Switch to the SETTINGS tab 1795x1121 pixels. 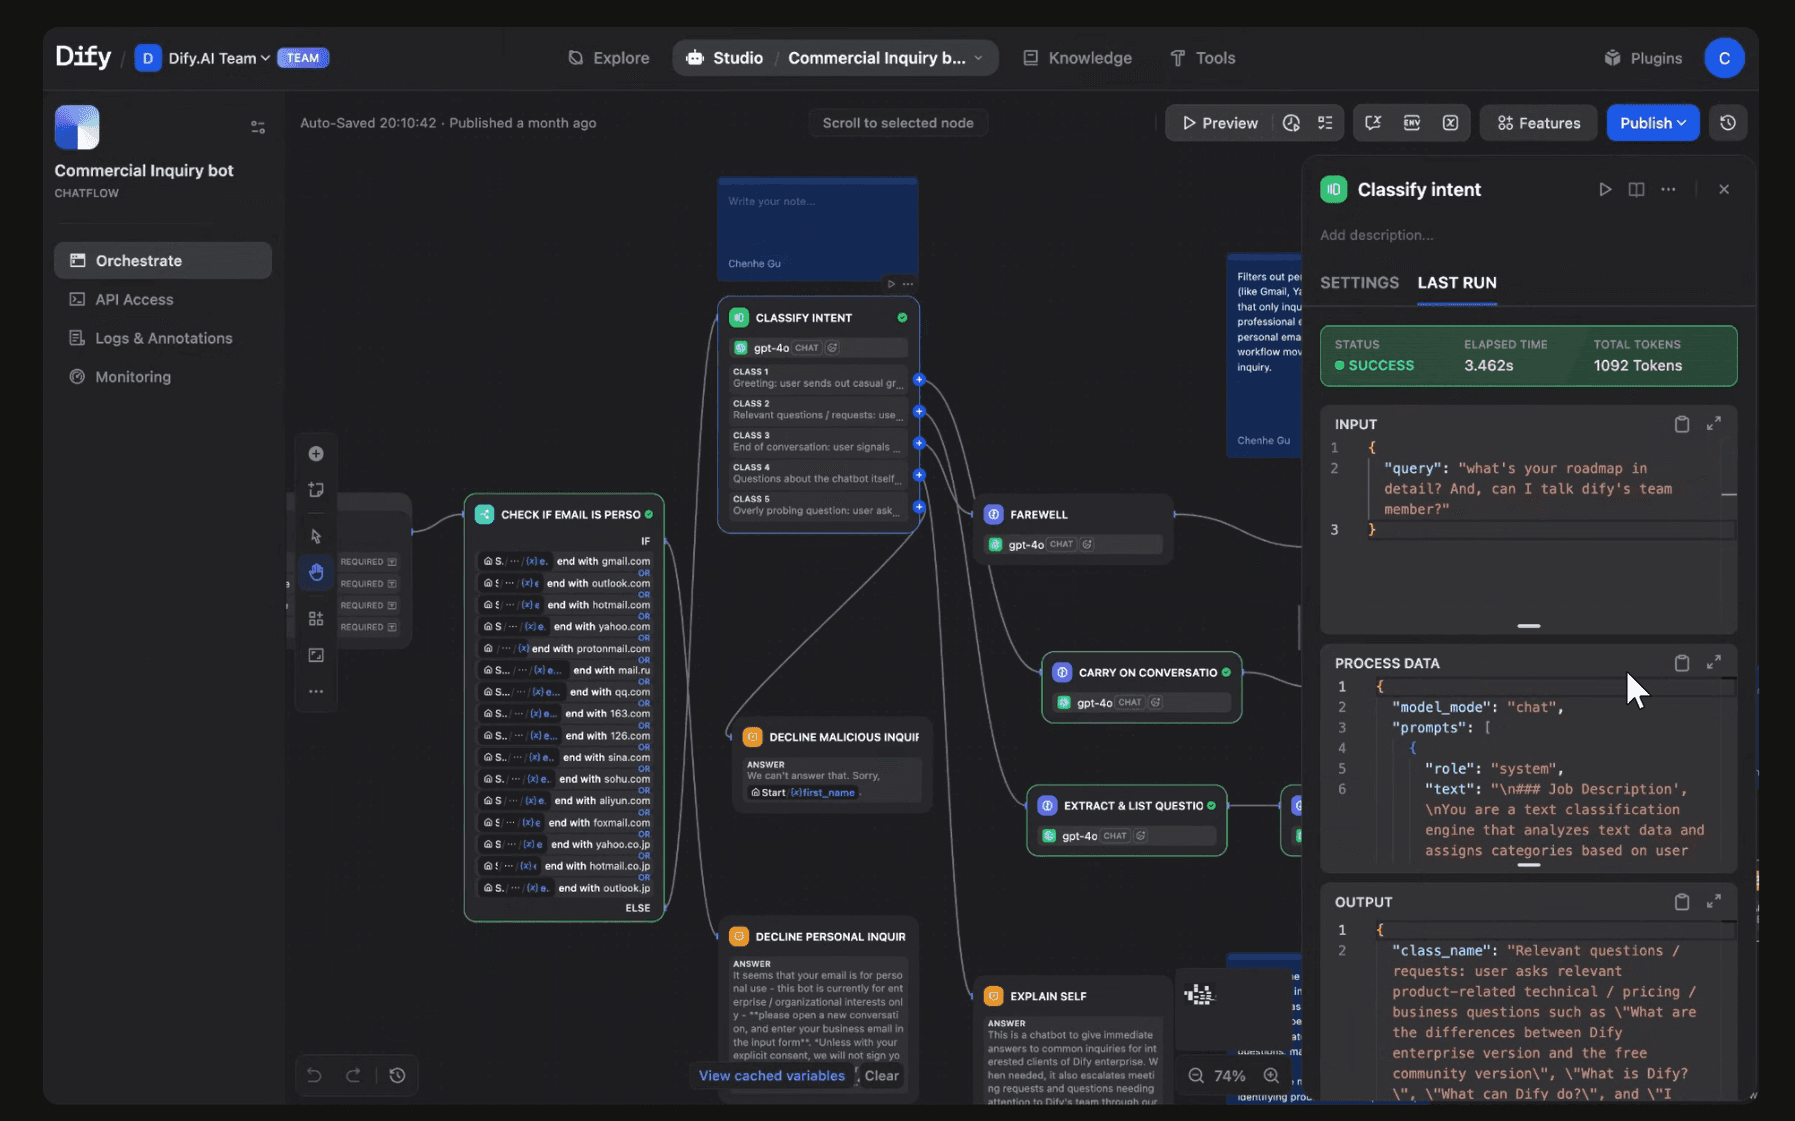(x=1359, y=283)
